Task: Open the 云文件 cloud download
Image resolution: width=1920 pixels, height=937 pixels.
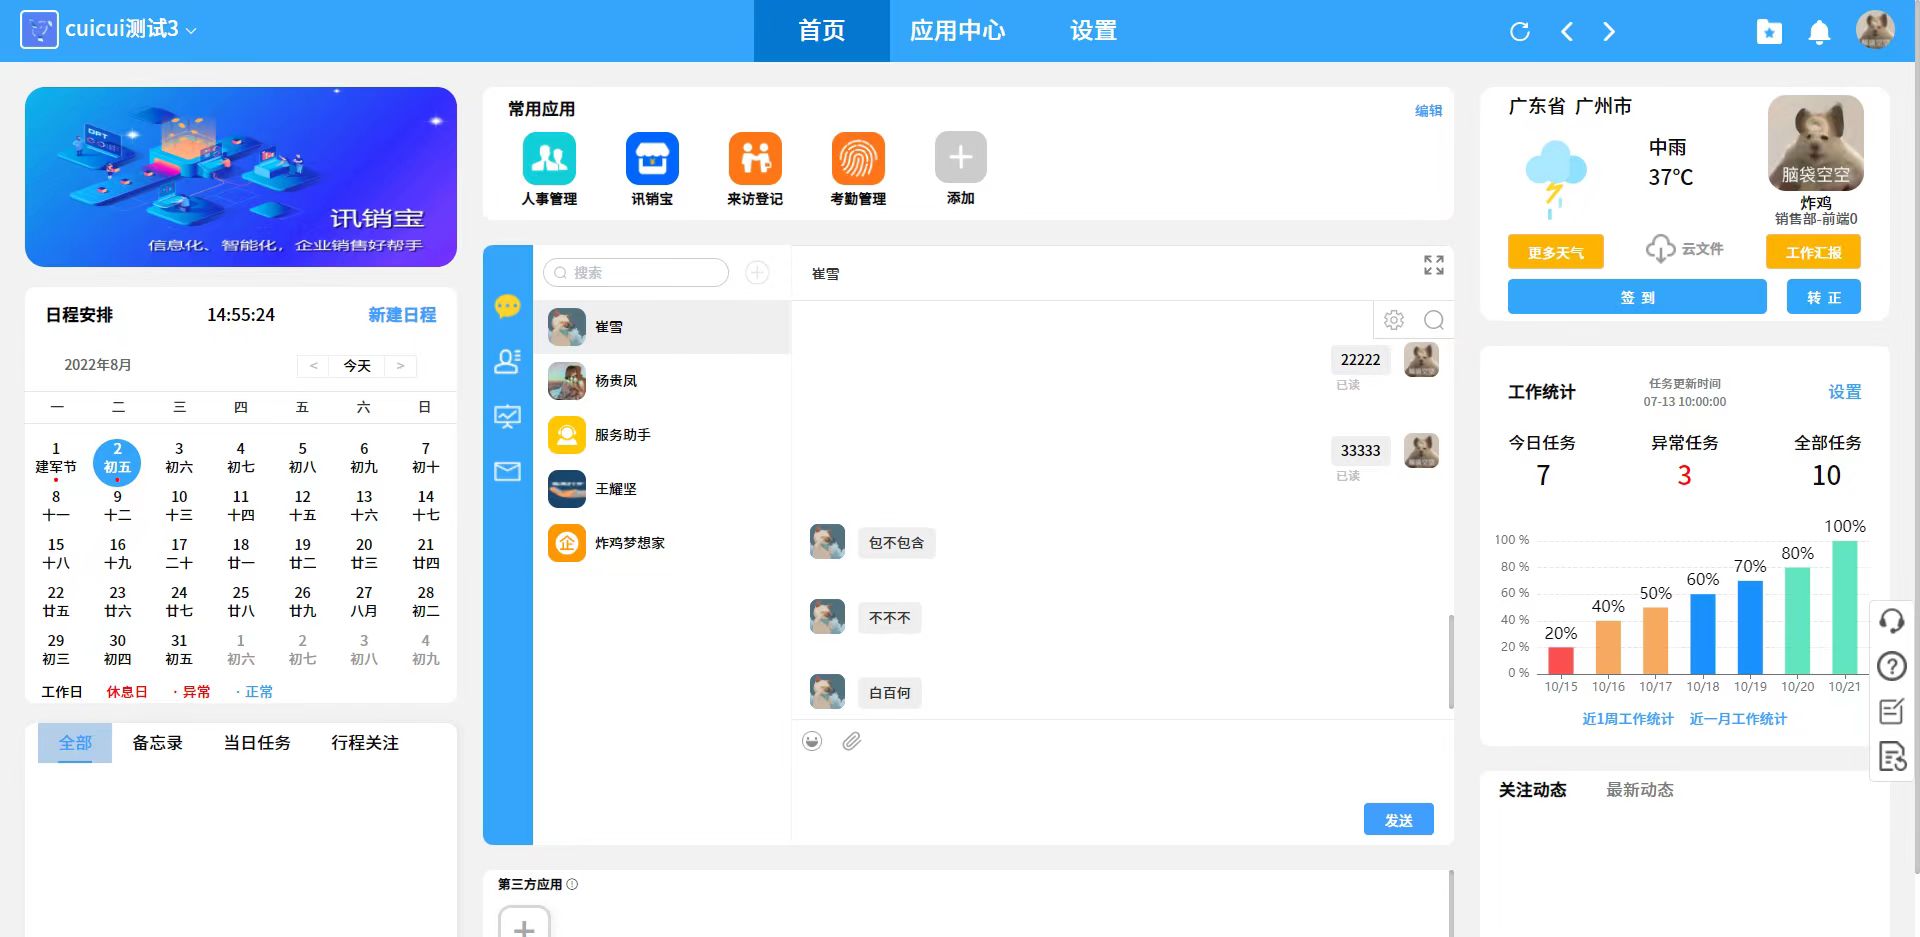Action: pyautogui.click(x=1684, y=249)
